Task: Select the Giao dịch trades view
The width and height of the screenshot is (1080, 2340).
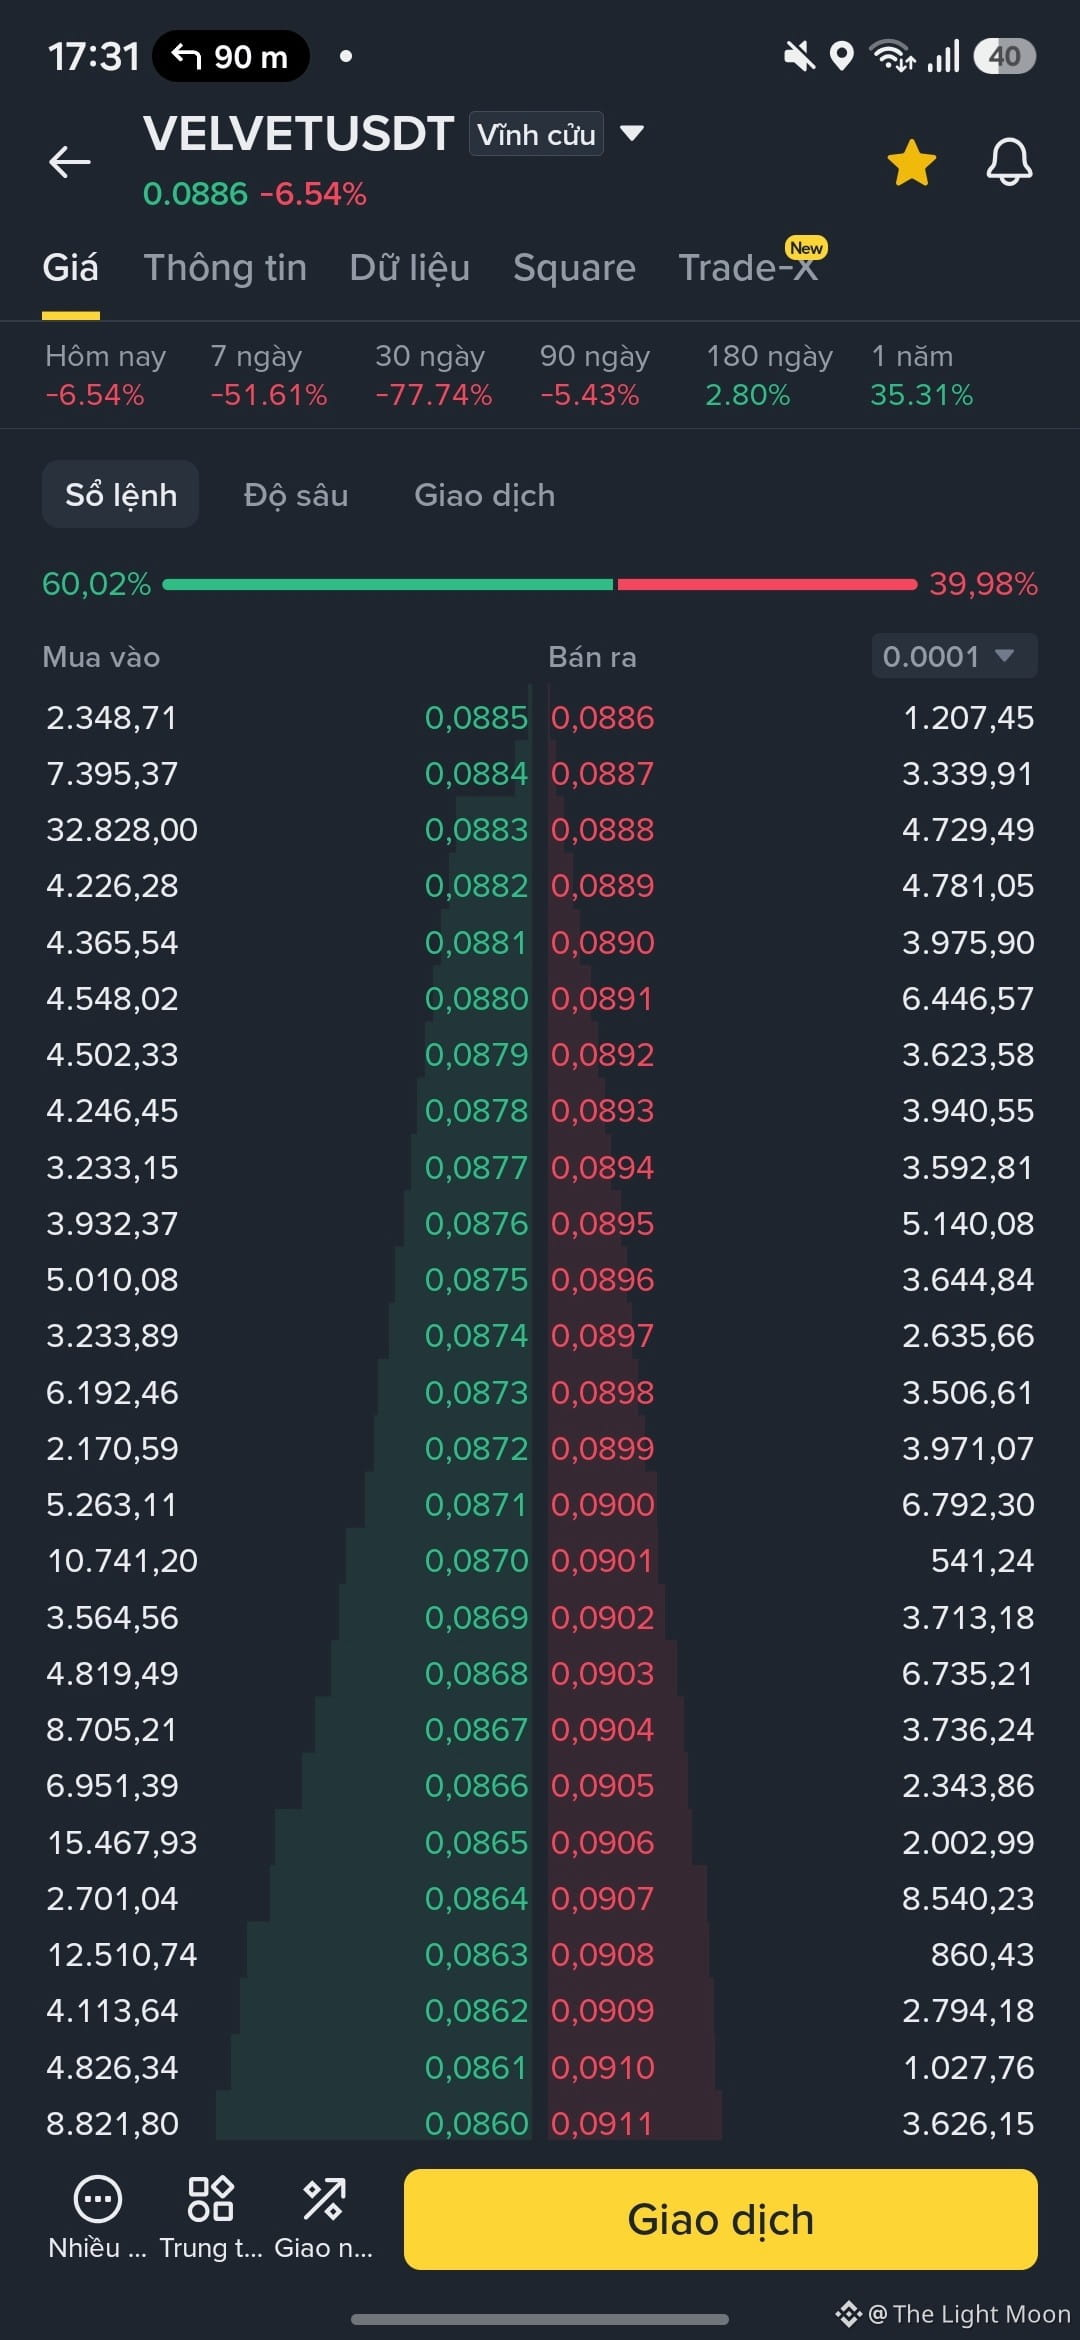Action: pyautogui.click(x=485, y=495)
